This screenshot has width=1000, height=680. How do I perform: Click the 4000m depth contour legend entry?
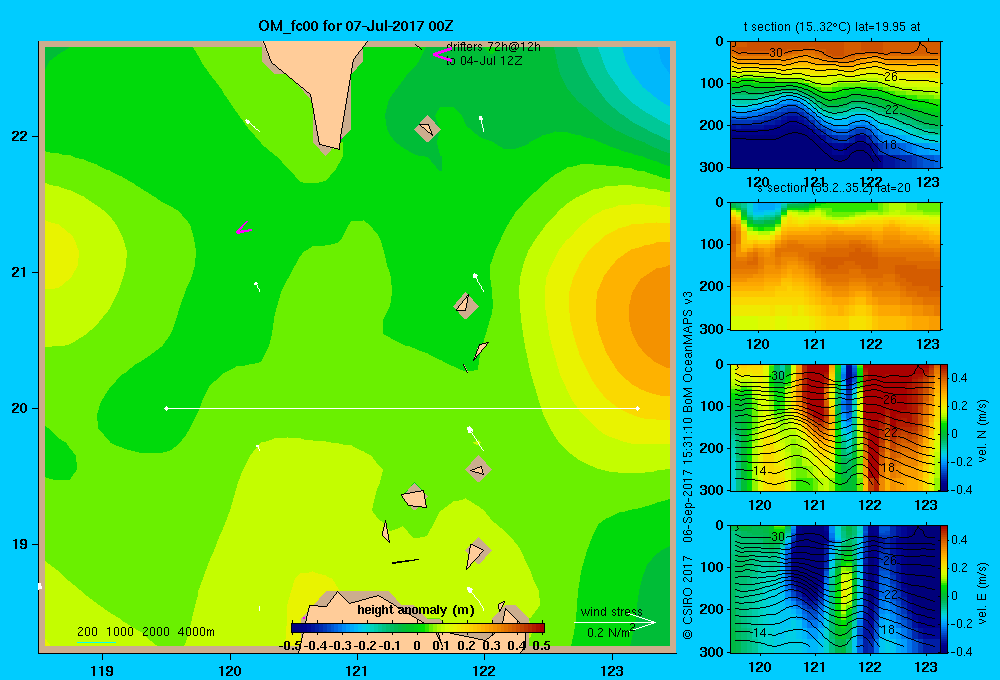[196, 632]
